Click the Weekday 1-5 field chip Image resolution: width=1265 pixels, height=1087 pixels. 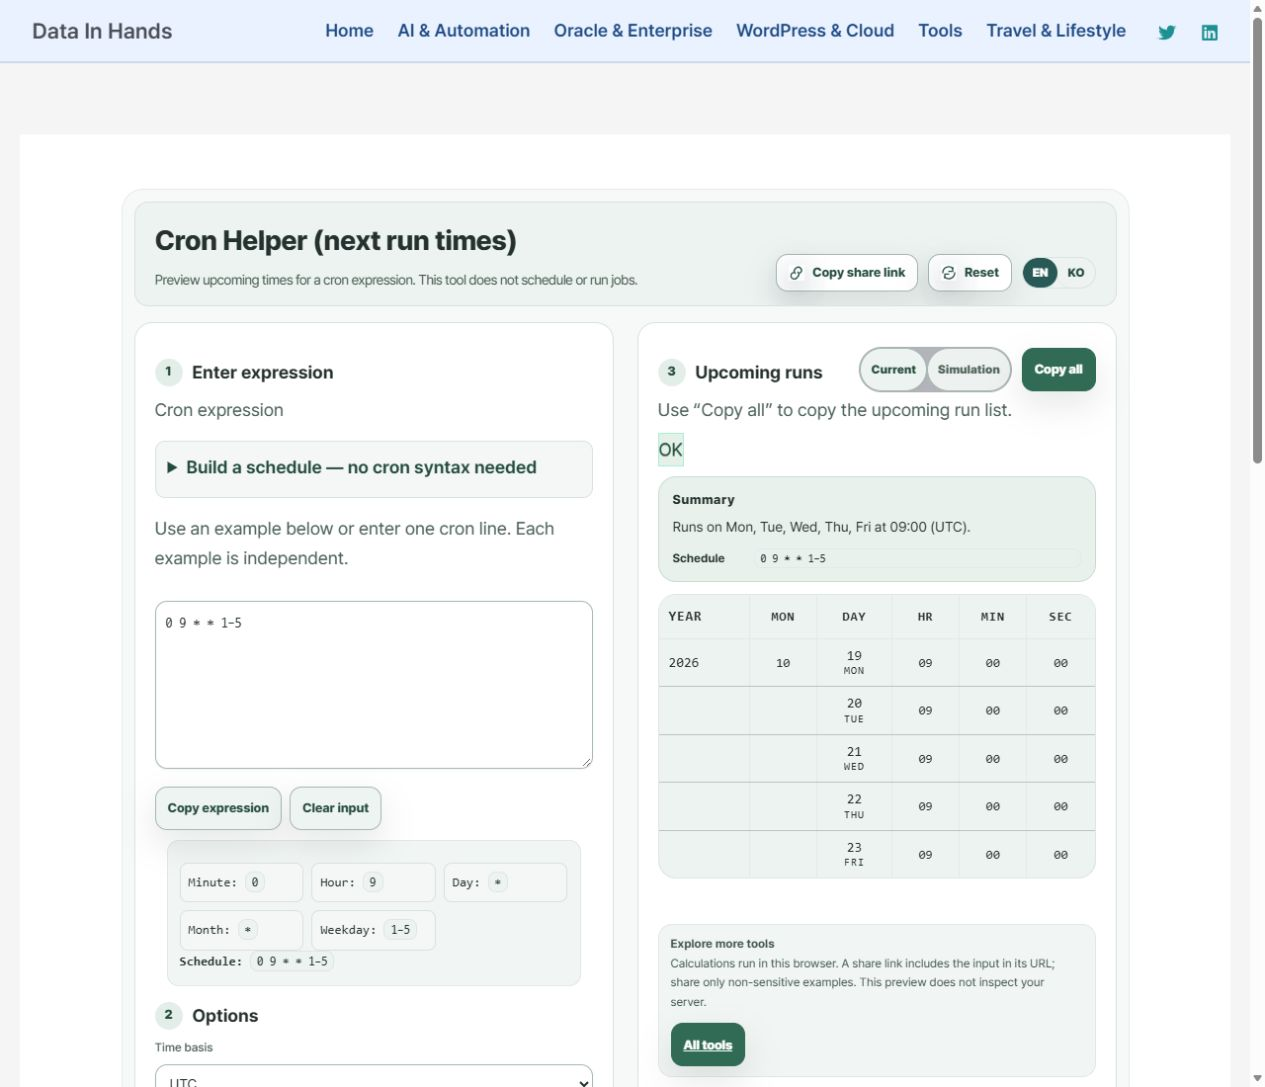point(373,930)
